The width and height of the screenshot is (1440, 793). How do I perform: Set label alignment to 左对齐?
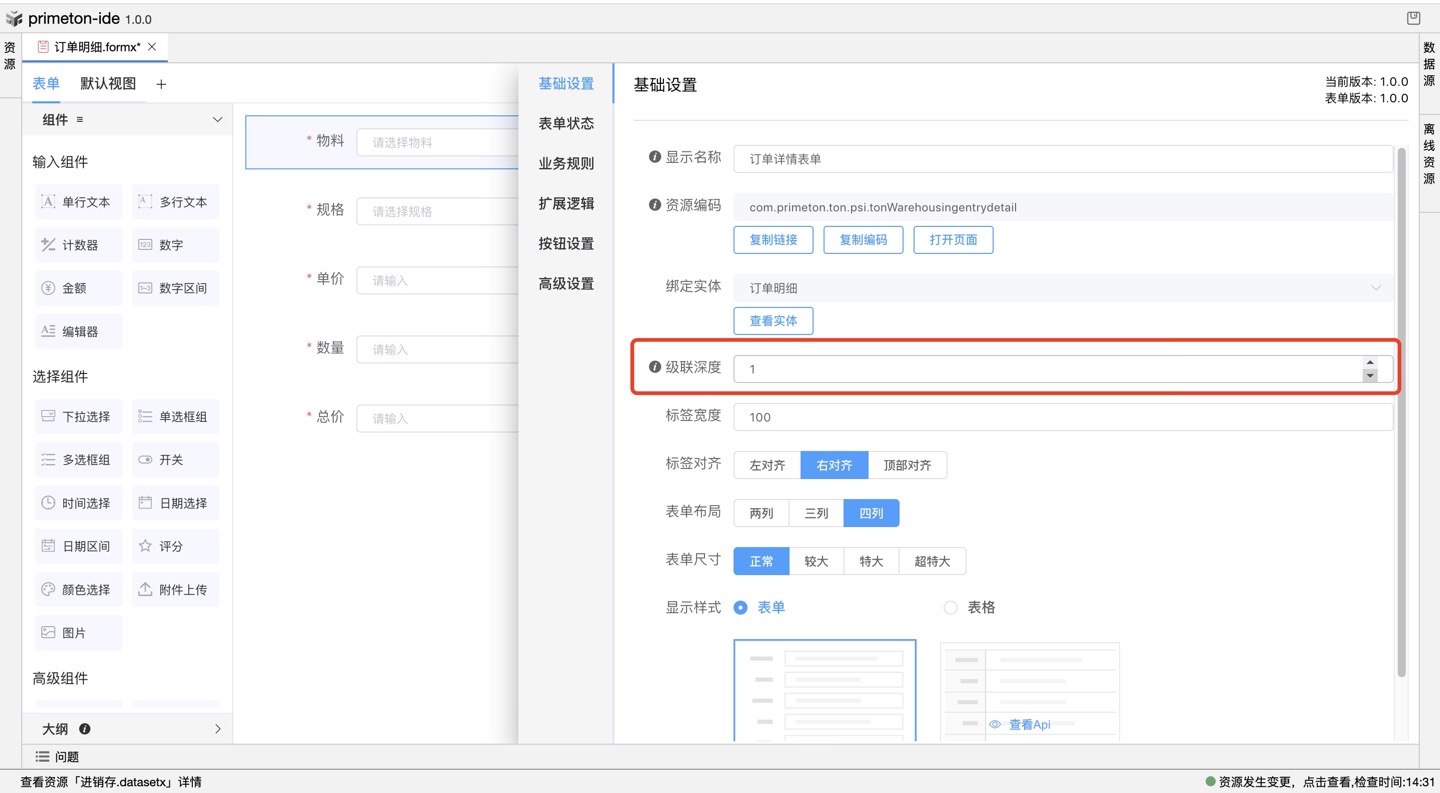[x=767, y=465]
